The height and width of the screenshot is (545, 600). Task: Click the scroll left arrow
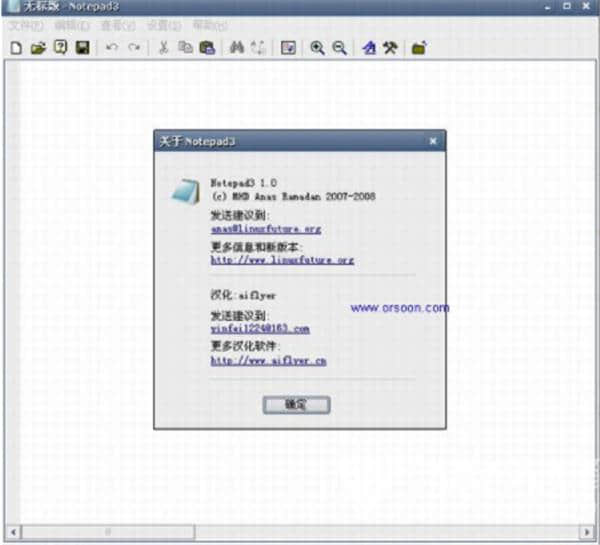pyautogui.click(x=13, y=532)
